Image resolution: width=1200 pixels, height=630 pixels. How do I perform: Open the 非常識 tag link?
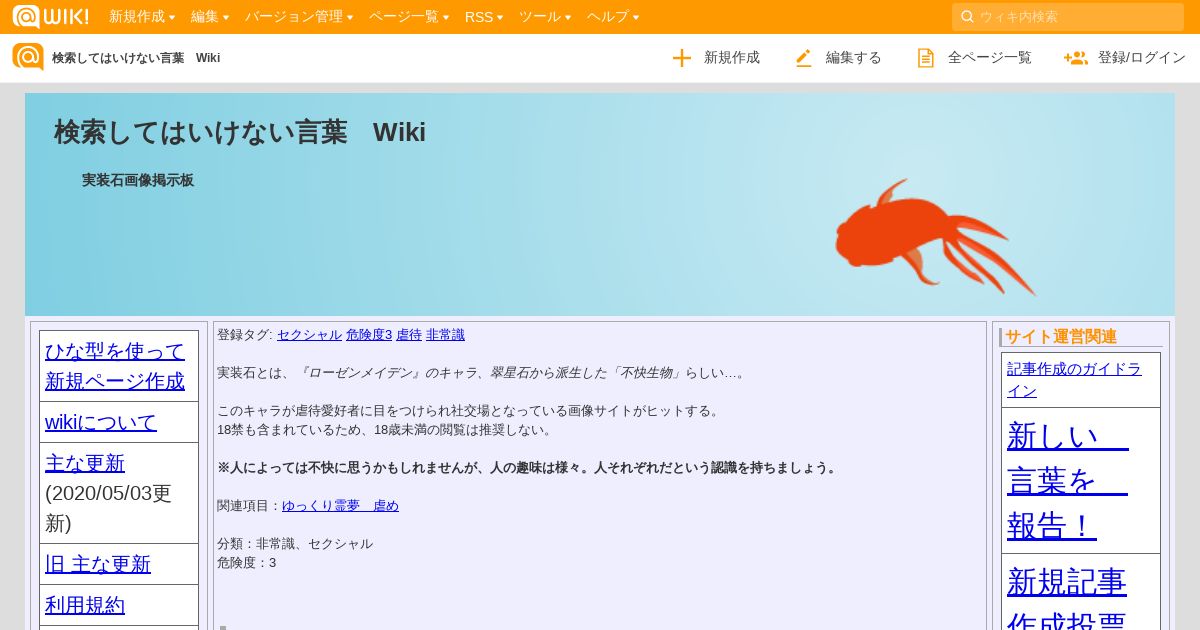click(445, 335)
